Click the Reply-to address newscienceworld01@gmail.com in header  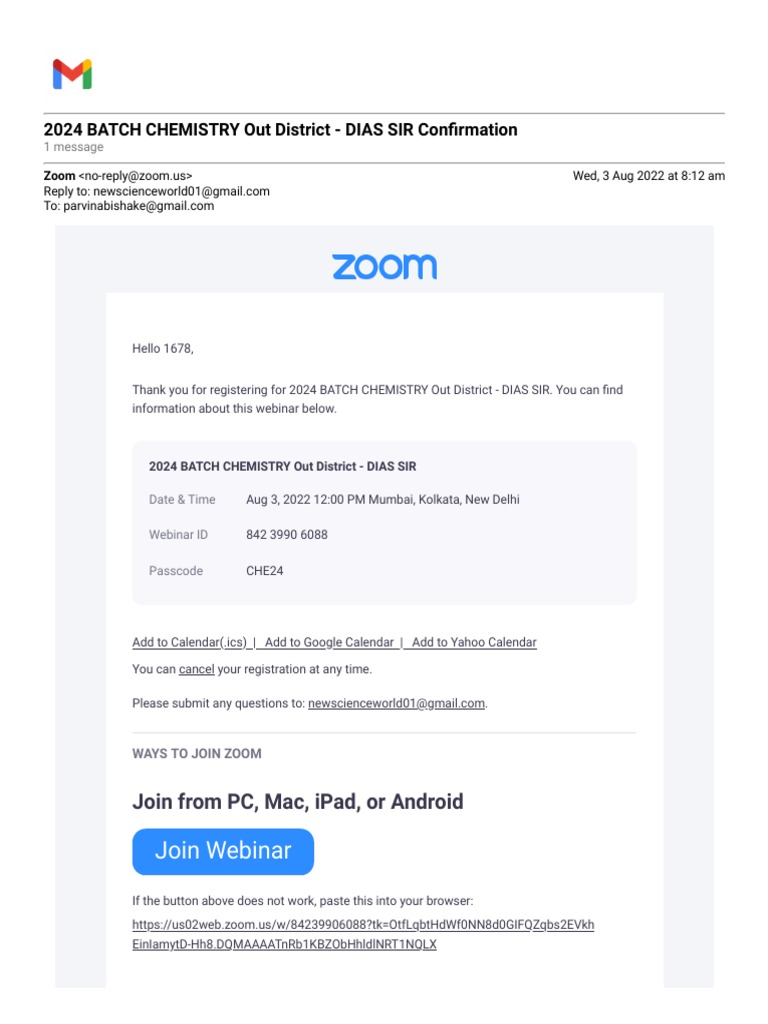click(181, 191)
